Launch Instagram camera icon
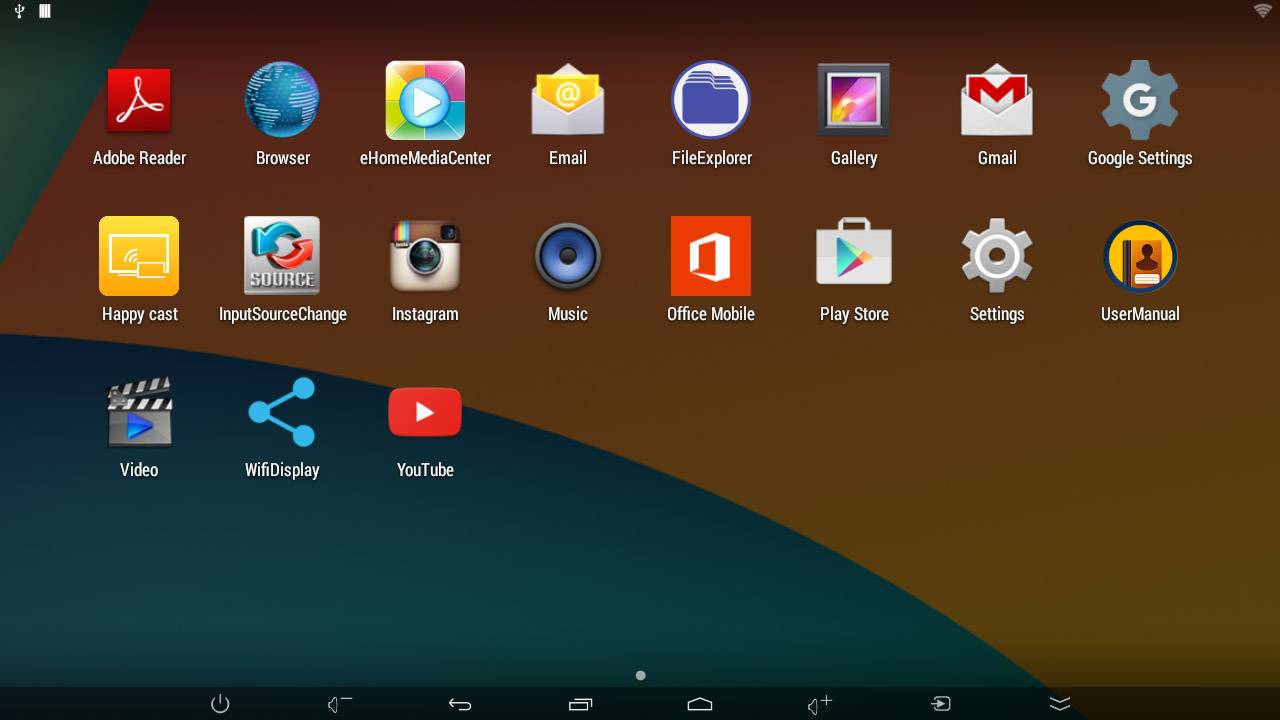This screenshot has width=1280, height=720. 425,257
